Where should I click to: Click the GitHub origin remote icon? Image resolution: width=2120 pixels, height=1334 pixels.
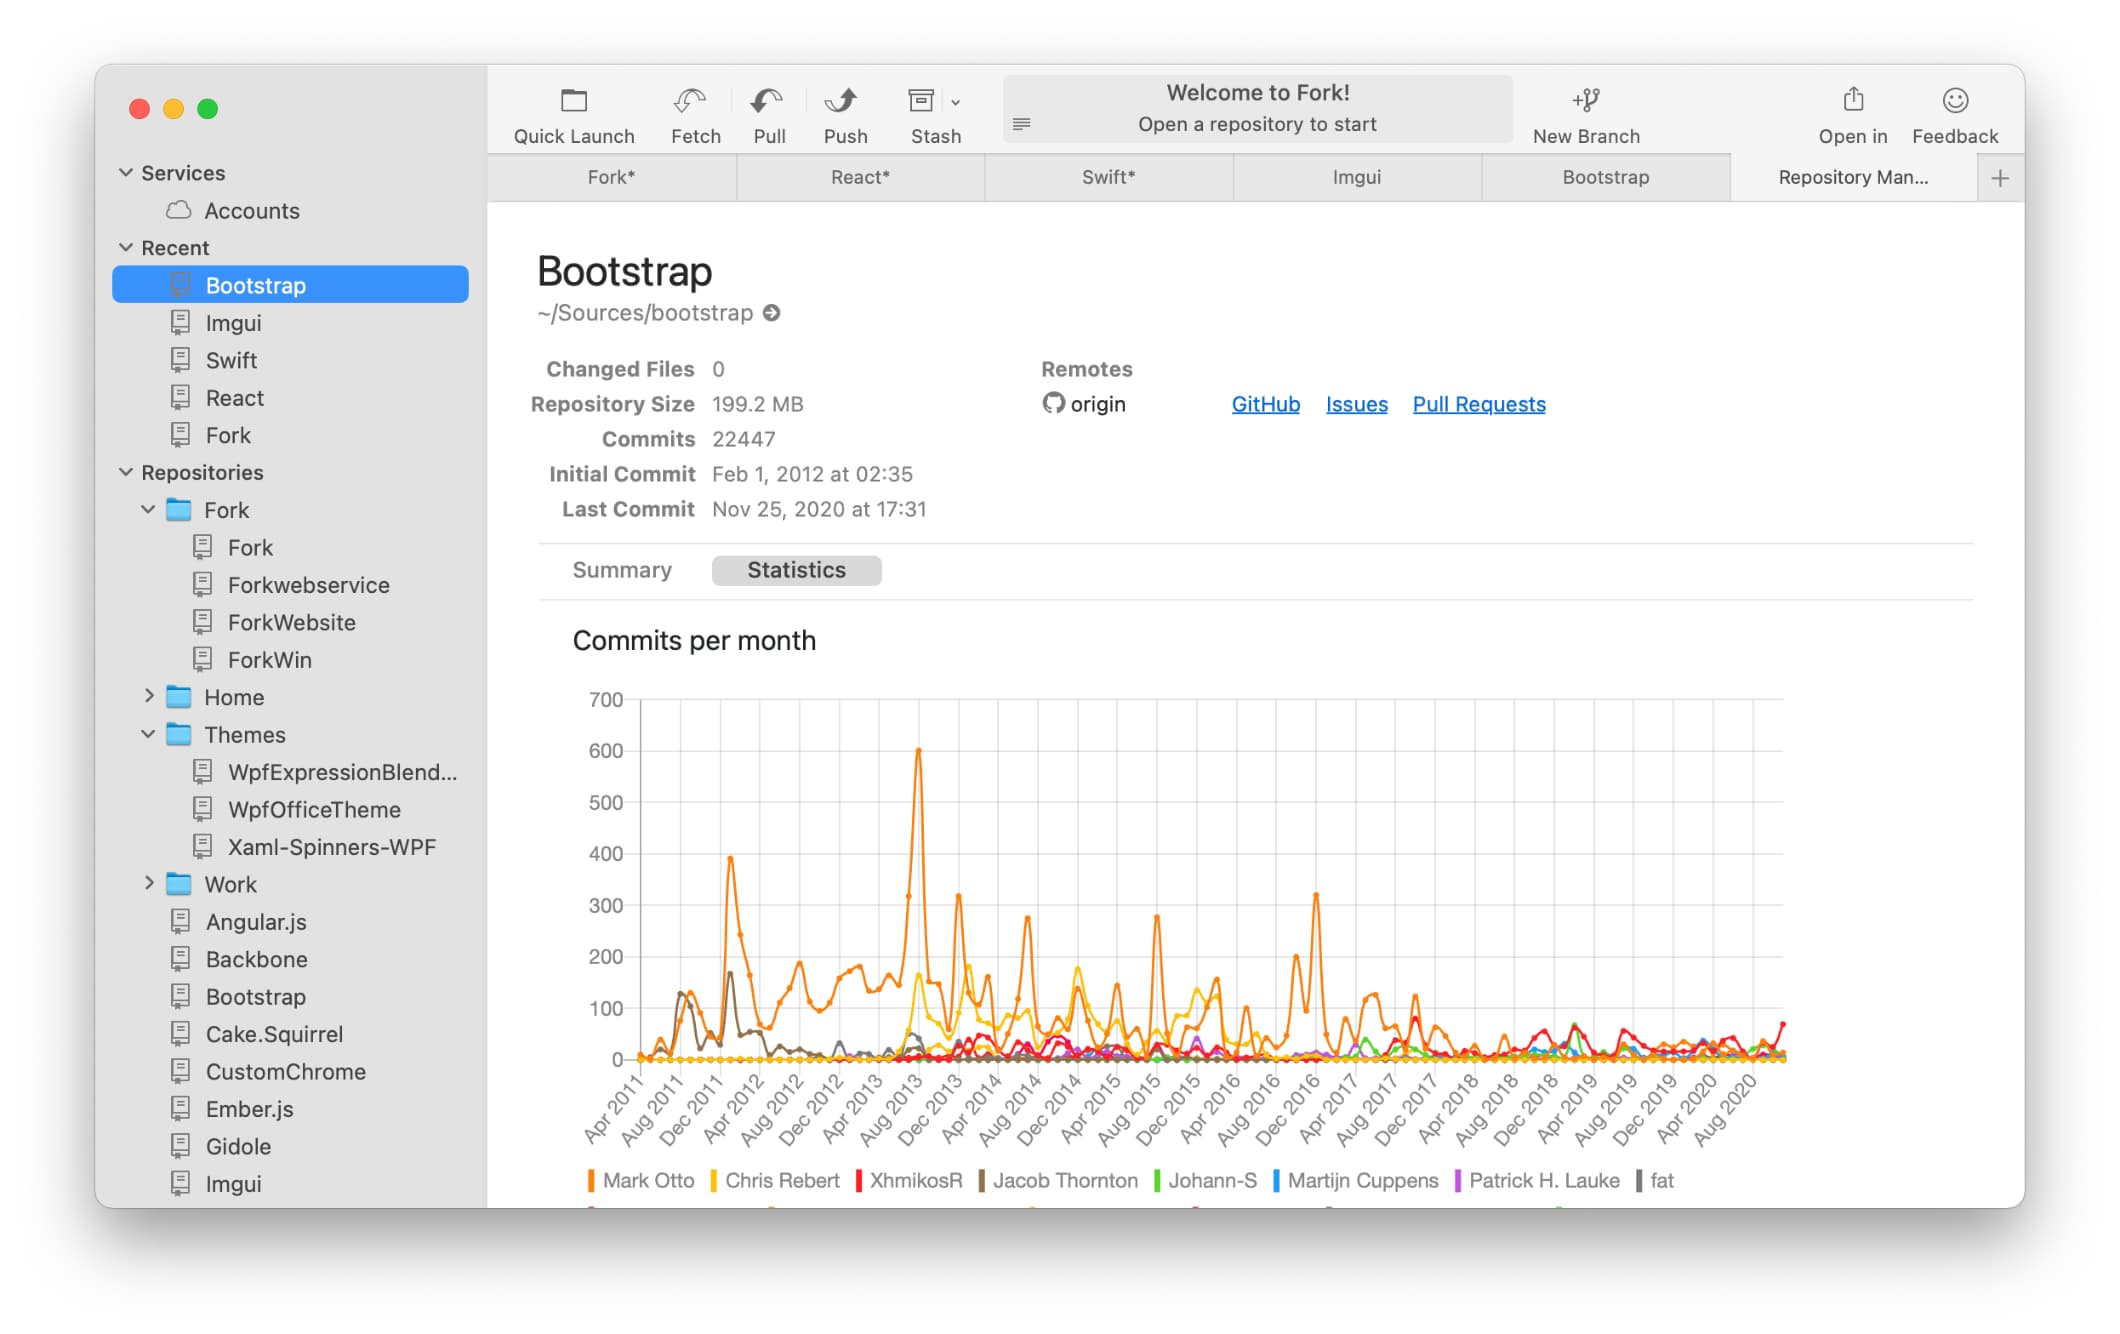coord(1053,403)
